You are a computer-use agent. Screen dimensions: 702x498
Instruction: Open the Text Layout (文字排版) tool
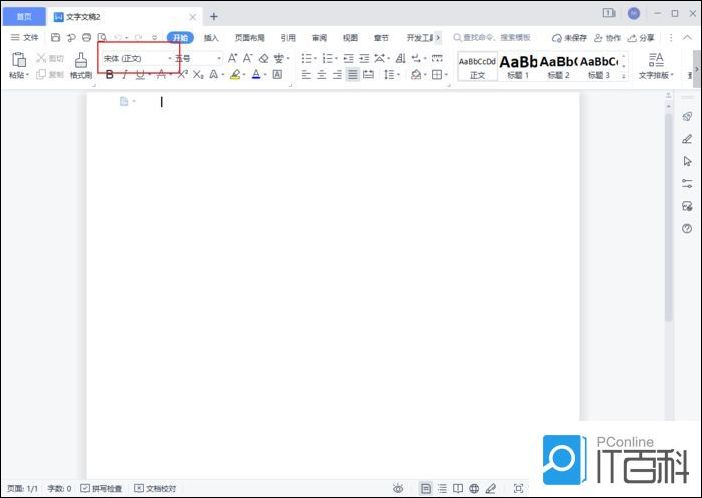[656, 66]
